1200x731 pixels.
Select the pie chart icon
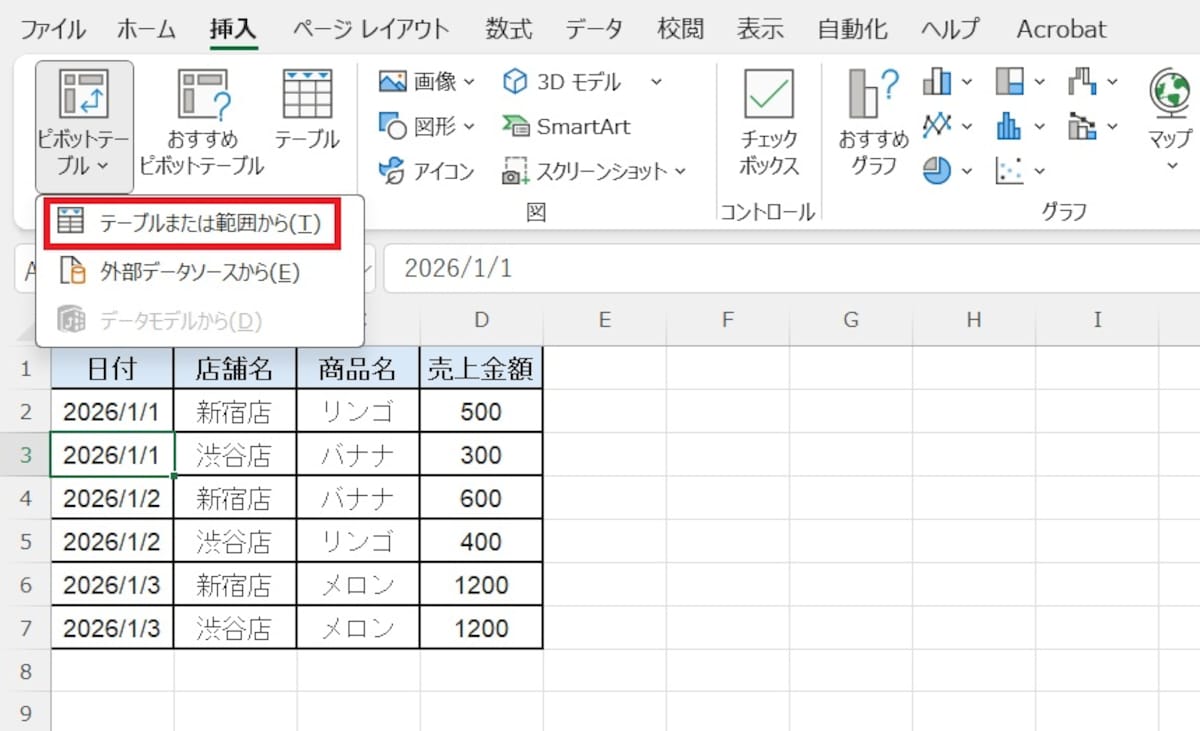click(935, 172)
